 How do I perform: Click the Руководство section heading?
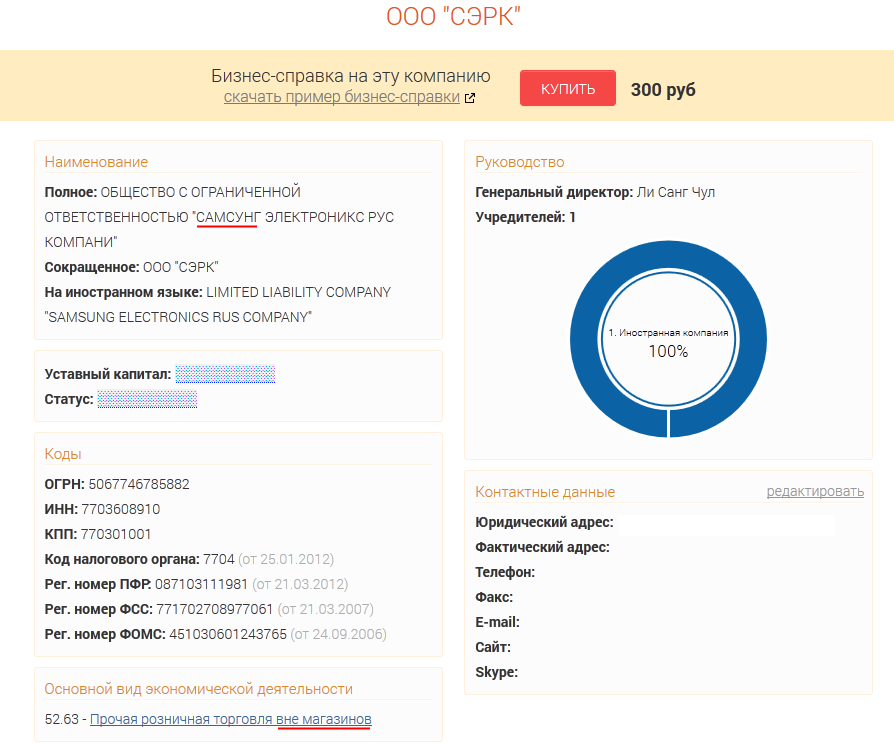(519, 162)
